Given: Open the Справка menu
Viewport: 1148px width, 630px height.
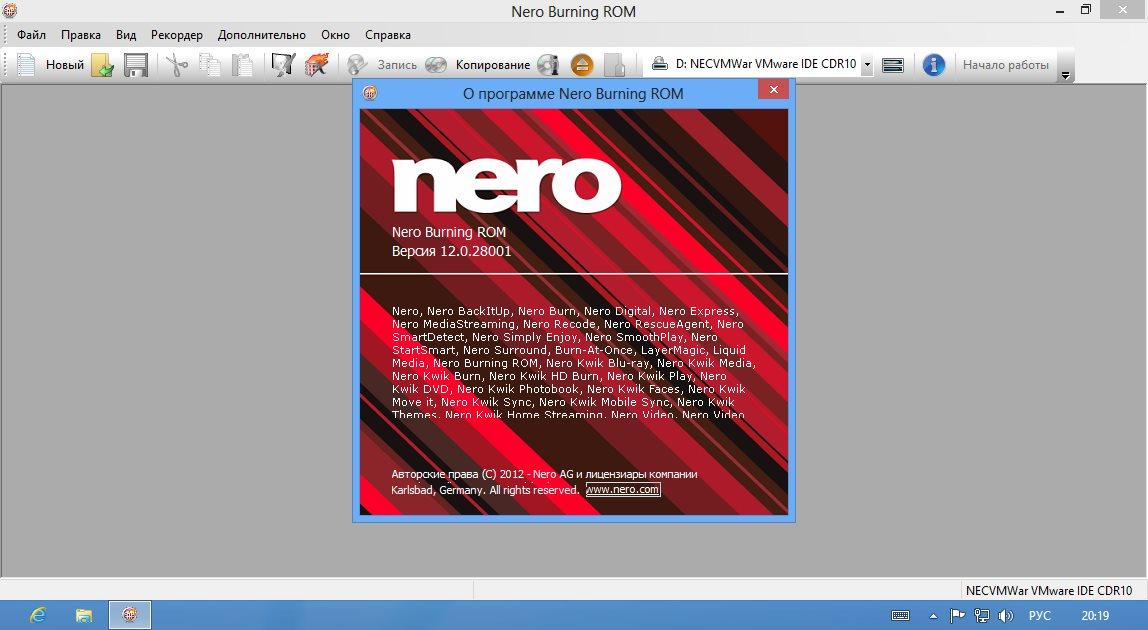Looking at the screenshot, I should 387,34.
